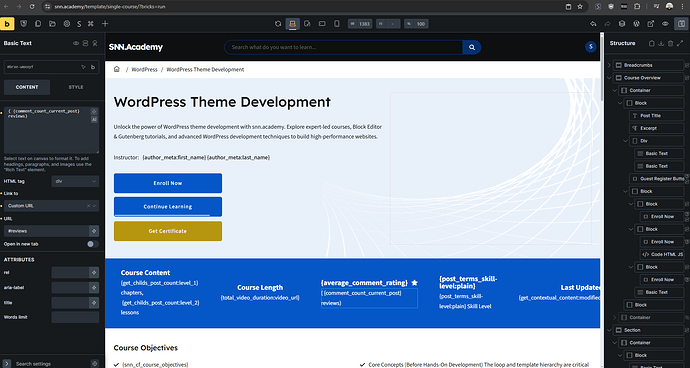Click the copy icon in the Structure header
The width and height of the screenshot is (690, 368).
(x=652, y=43)
